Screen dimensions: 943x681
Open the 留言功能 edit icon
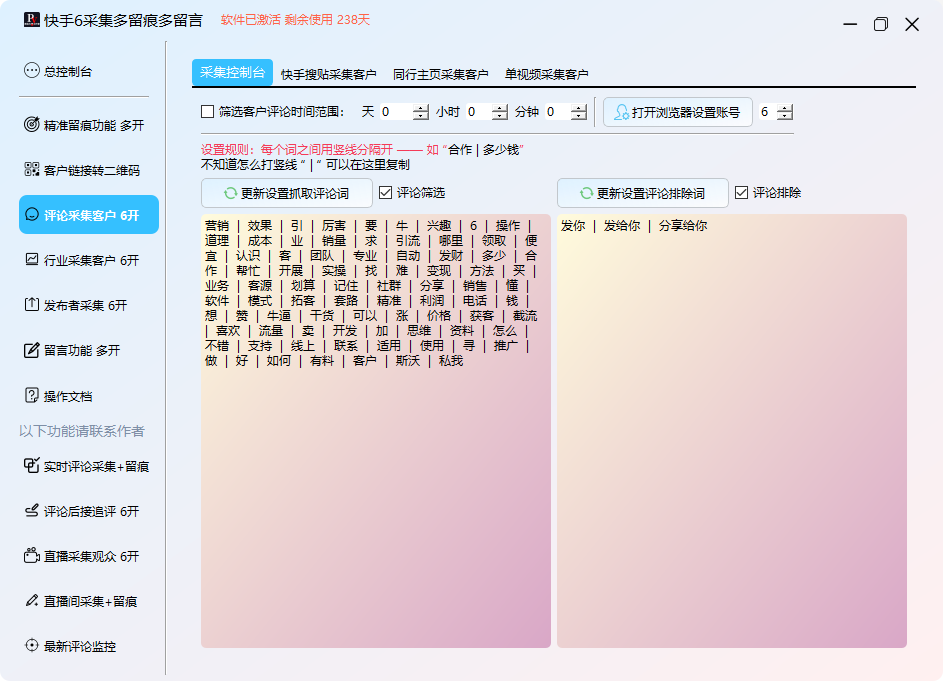[32, 350]
